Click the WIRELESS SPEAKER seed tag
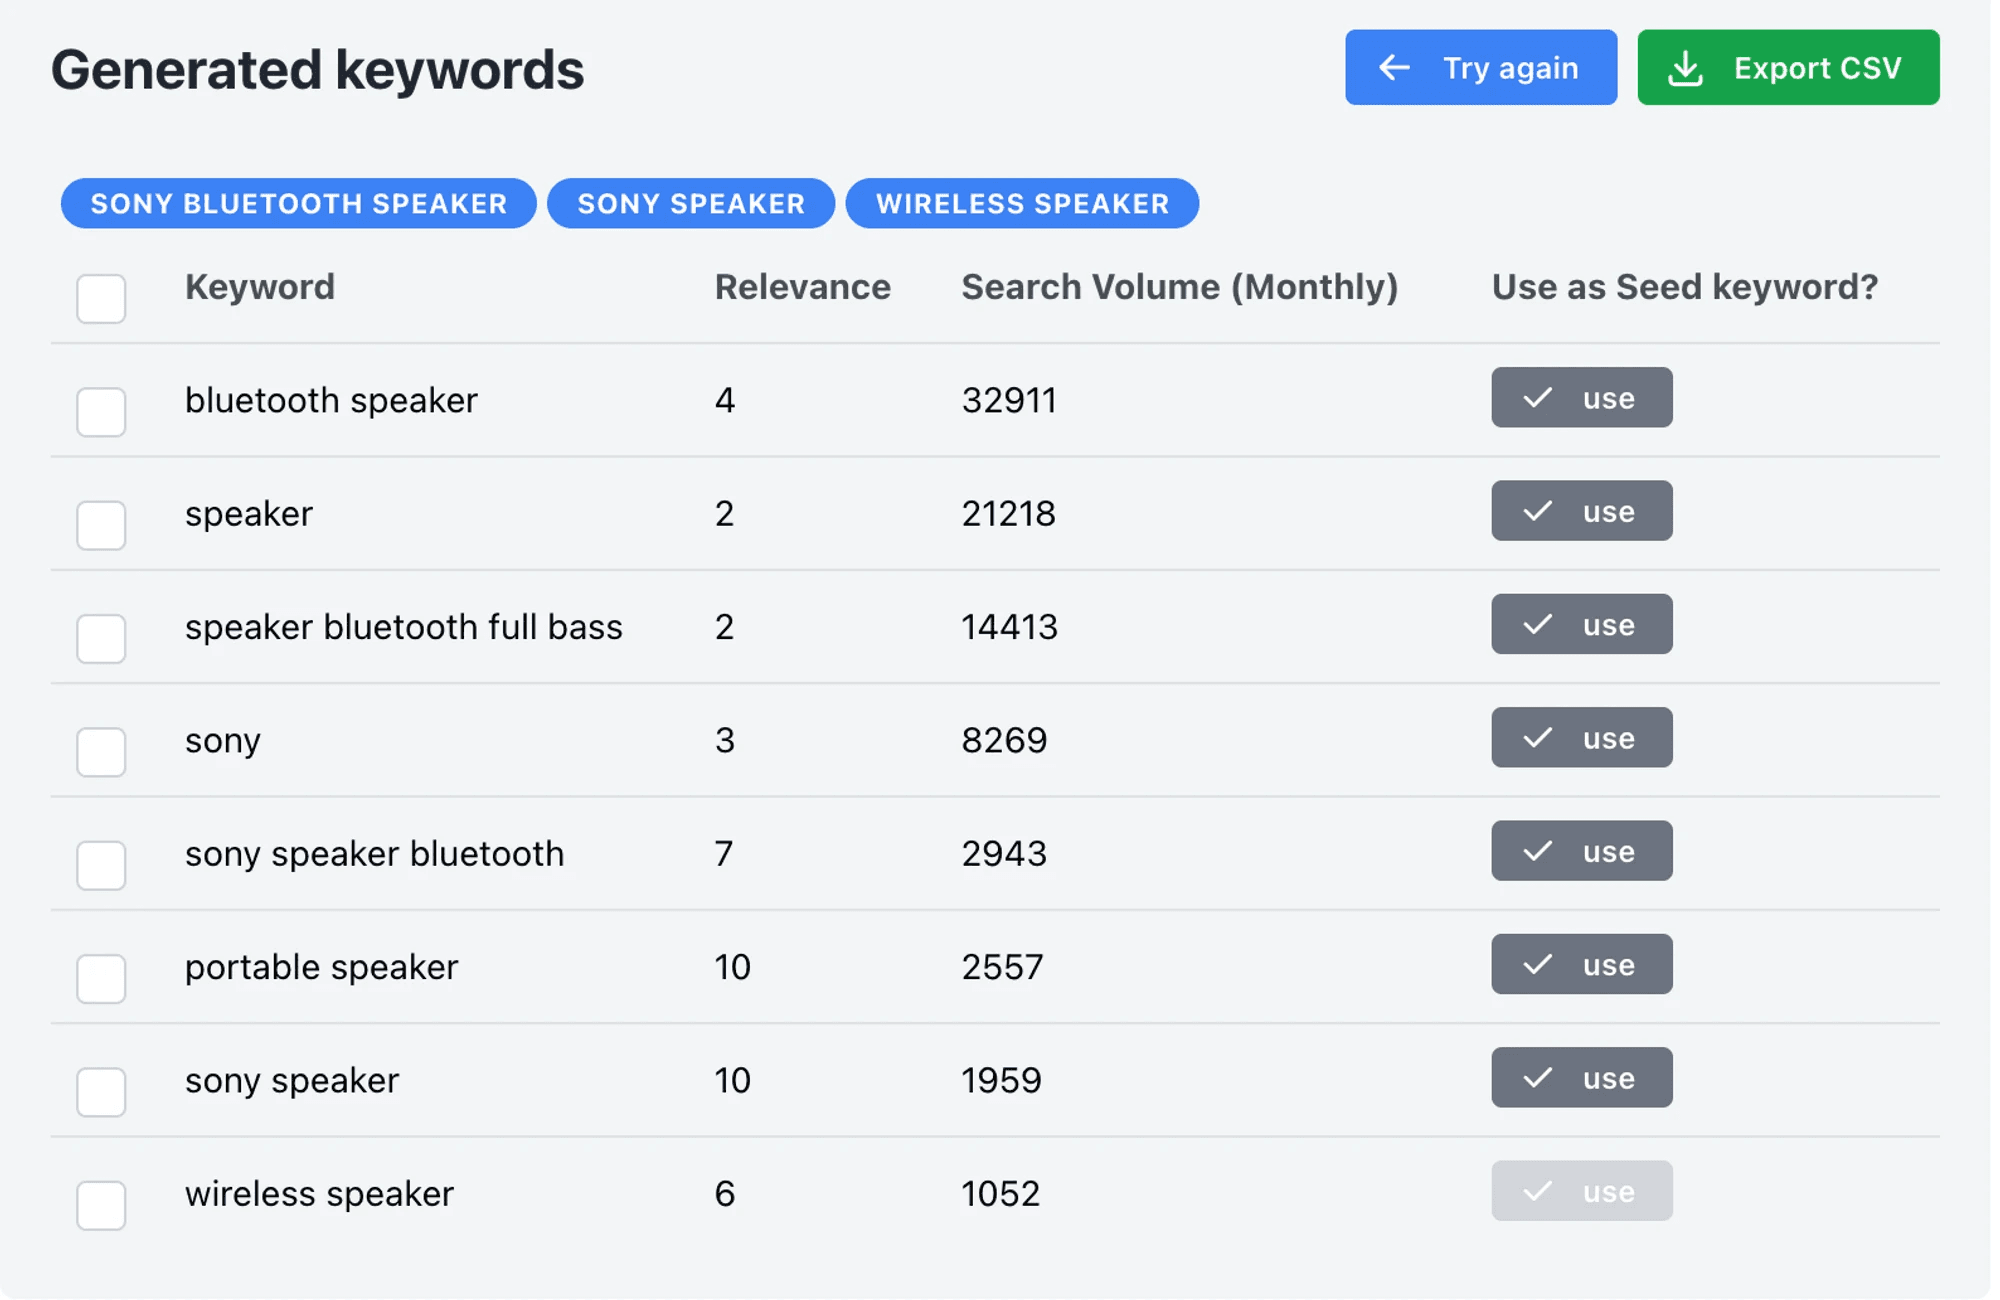The height and width of the screenshot is (1300, 2000). point(1022,204)
